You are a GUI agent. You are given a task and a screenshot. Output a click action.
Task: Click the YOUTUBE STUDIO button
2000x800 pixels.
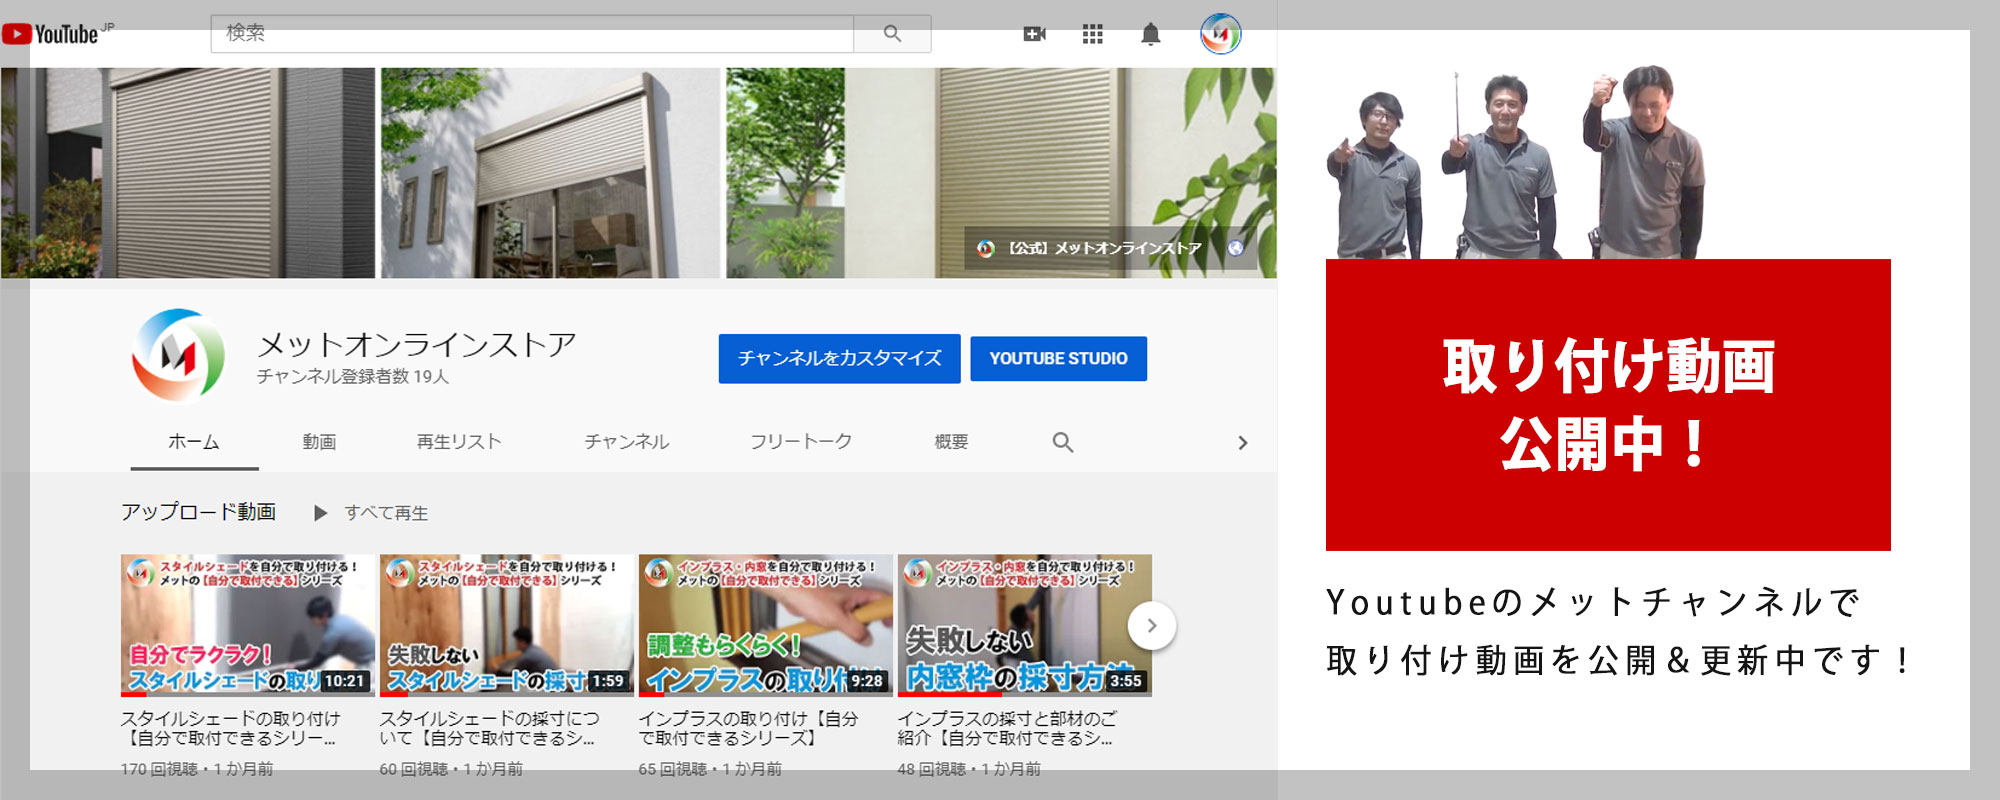coord(1058,358)
